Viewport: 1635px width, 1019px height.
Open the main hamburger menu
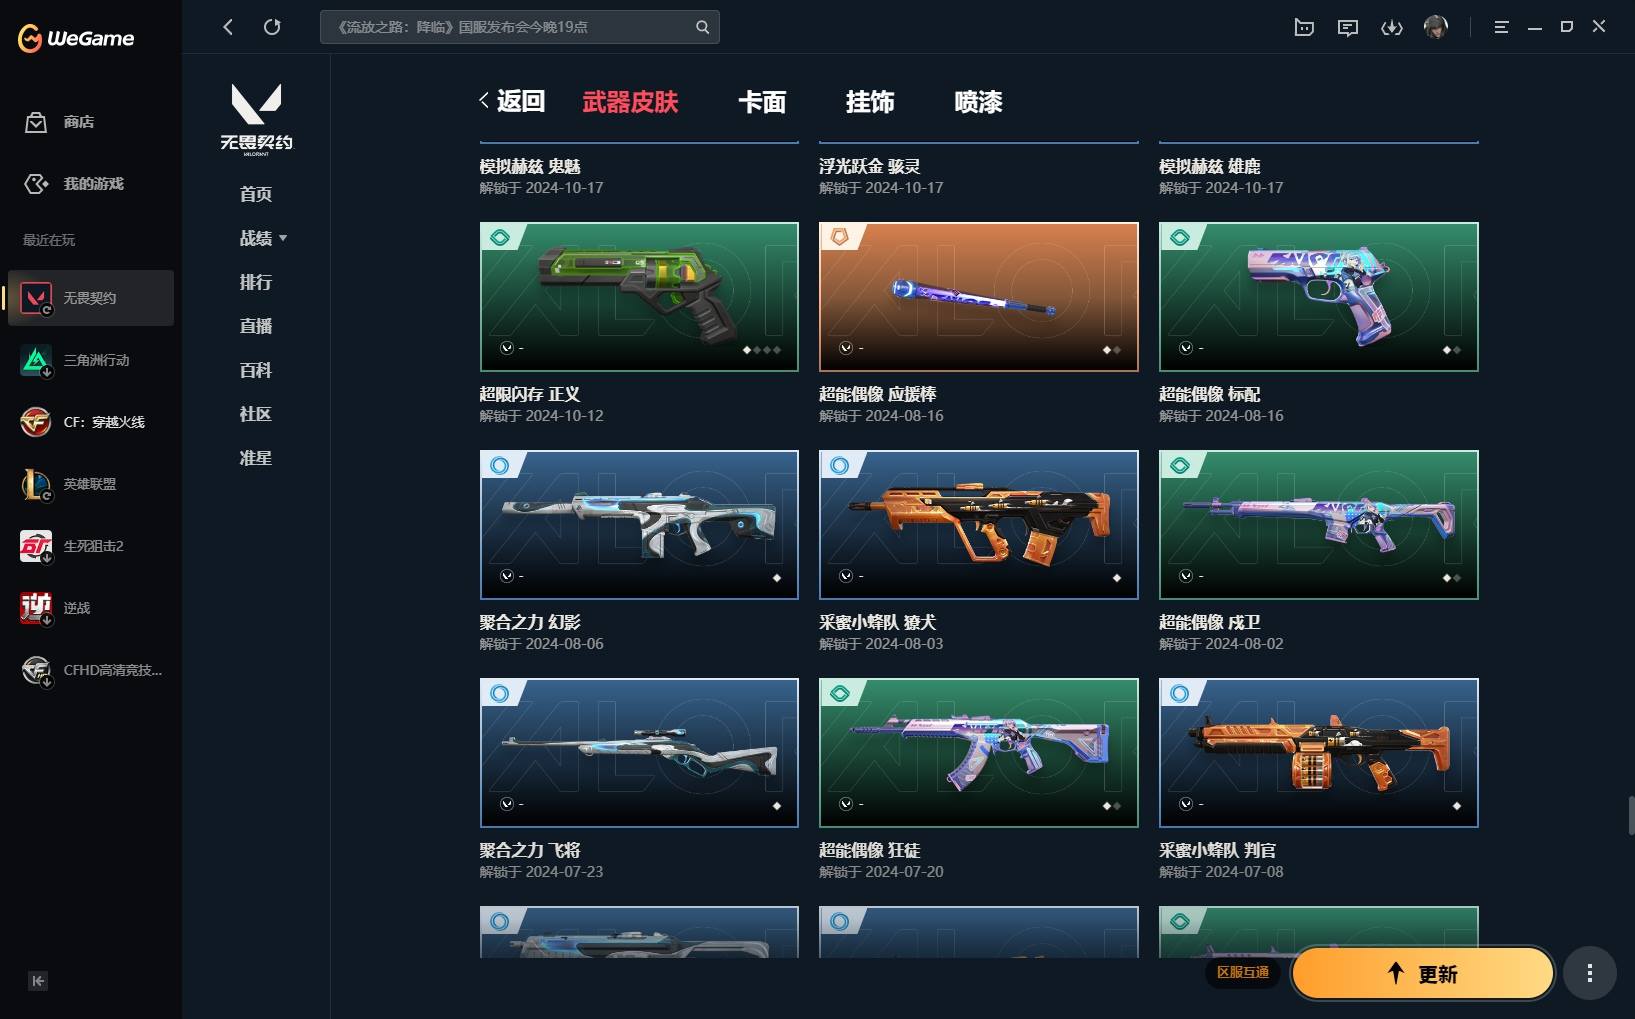(x=1501, y=27)
